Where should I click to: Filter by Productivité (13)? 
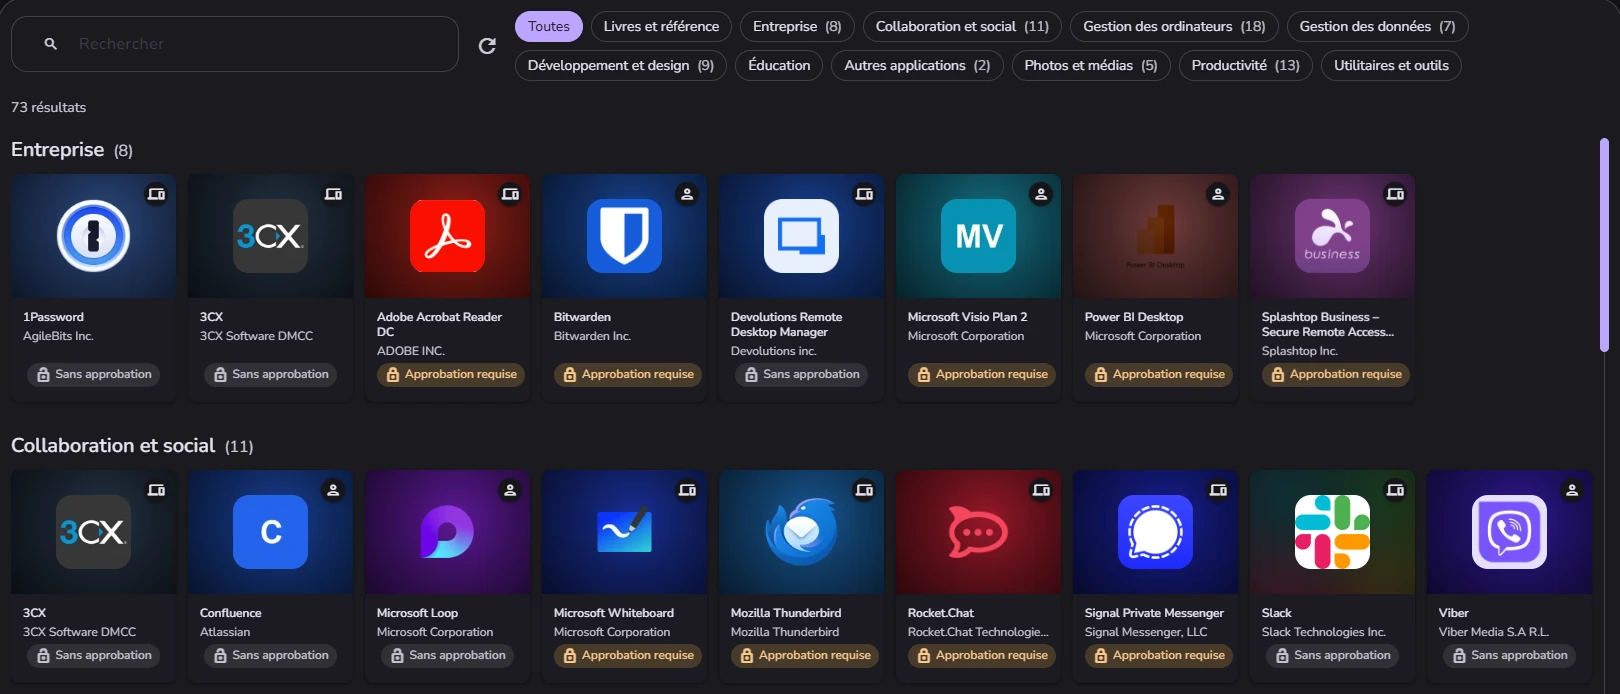point(1245,66)
